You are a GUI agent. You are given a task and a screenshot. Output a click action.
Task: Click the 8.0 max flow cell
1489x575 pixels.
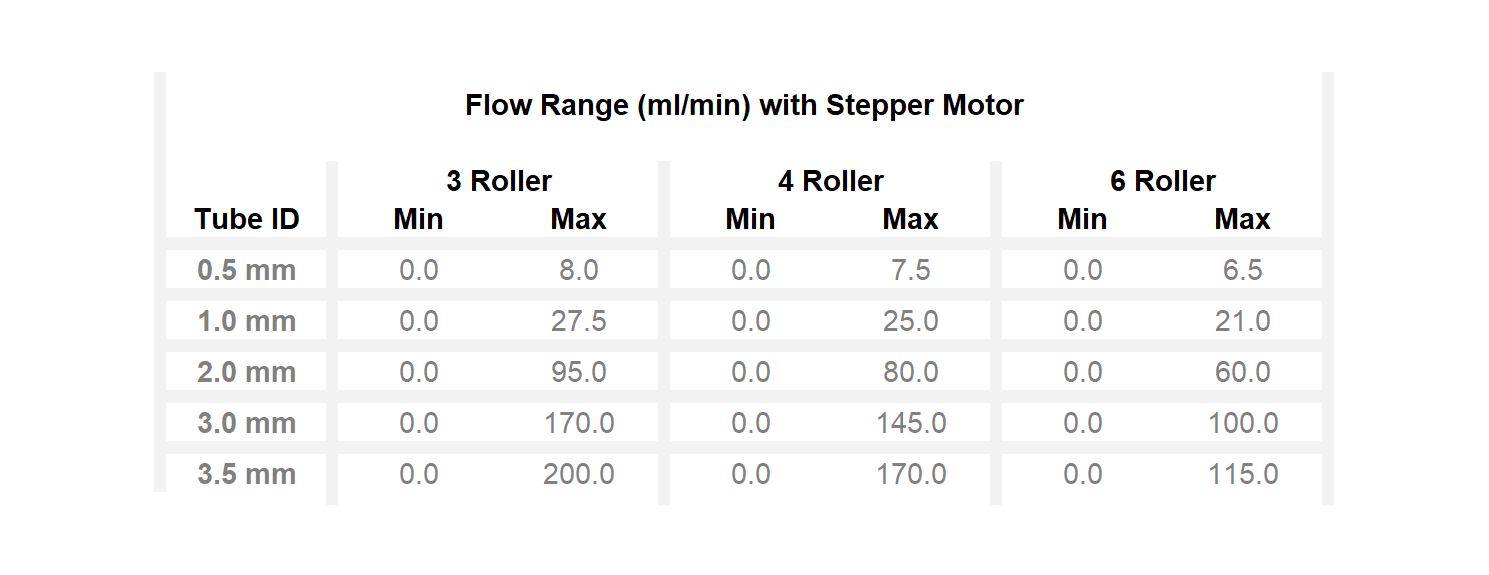click(x=579, y=270)
